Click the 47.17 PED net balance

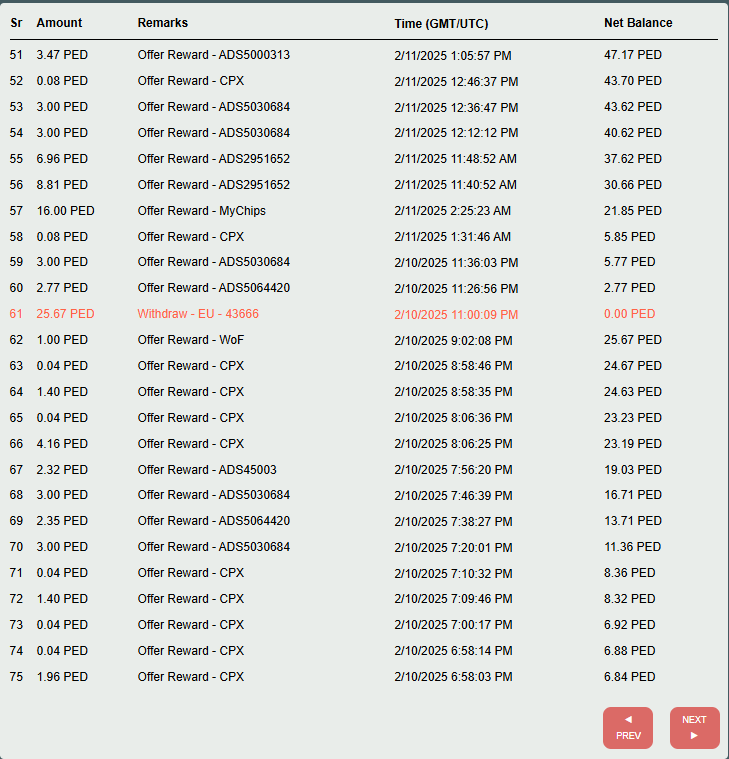pos(633,55)
